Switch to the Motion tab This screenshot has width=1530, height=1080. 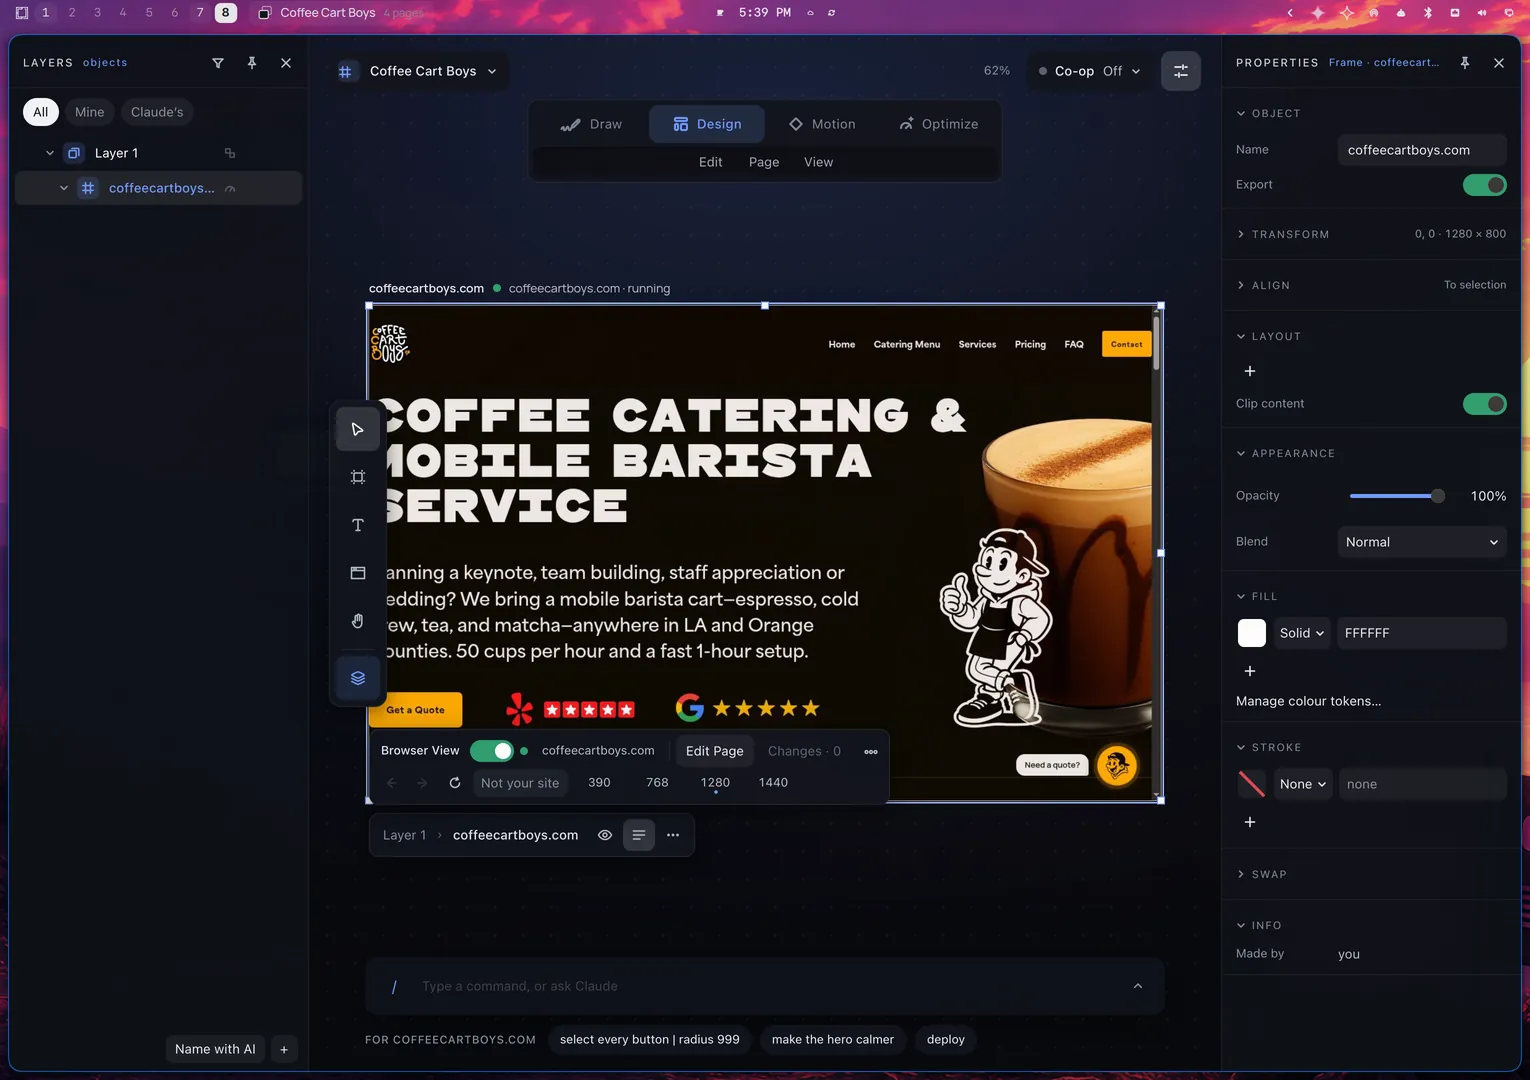822,124
